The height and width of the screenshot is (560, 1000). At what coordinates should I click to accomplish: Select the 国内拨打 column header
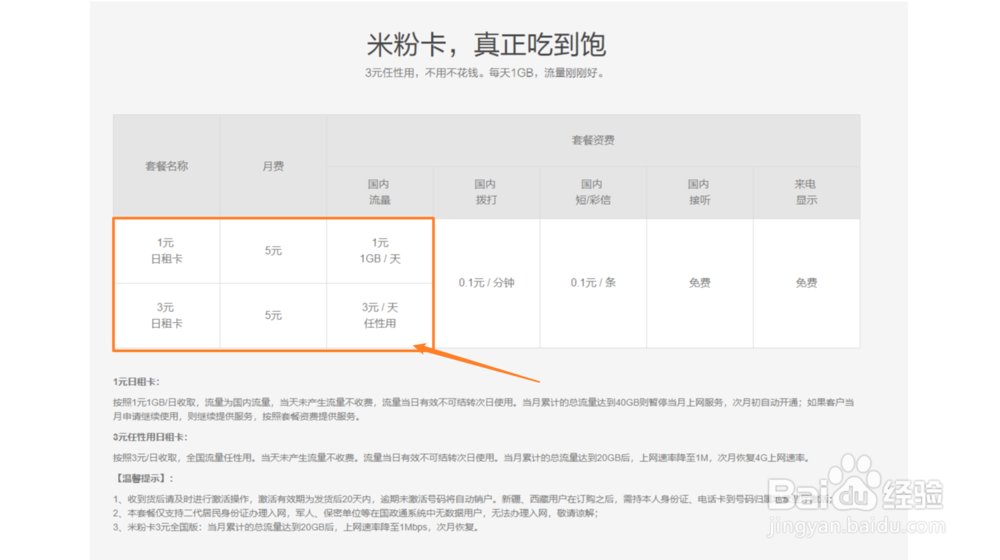(x=486, y=192)
